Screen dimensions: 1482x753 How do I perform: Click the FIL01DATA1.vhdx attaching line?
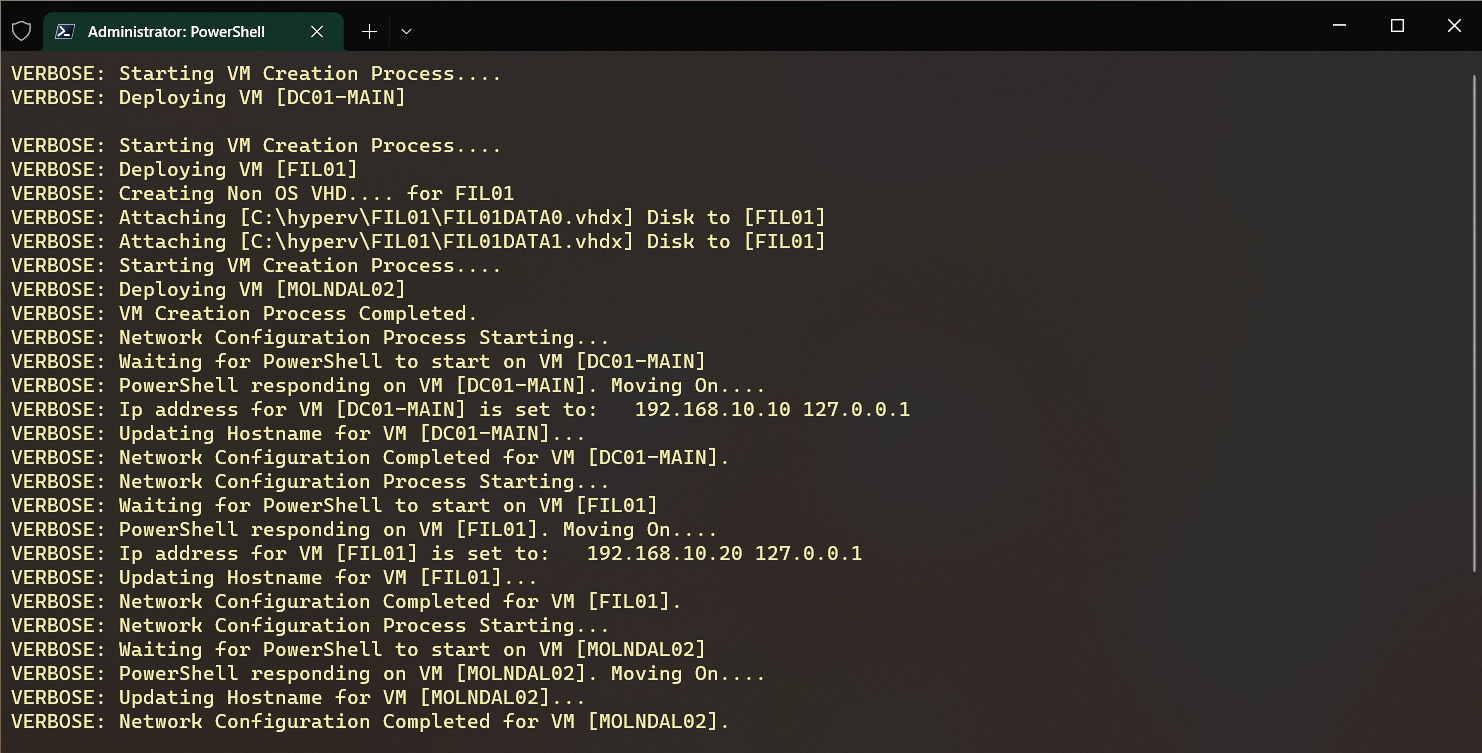pyautogui.click(x=418, y=241)
